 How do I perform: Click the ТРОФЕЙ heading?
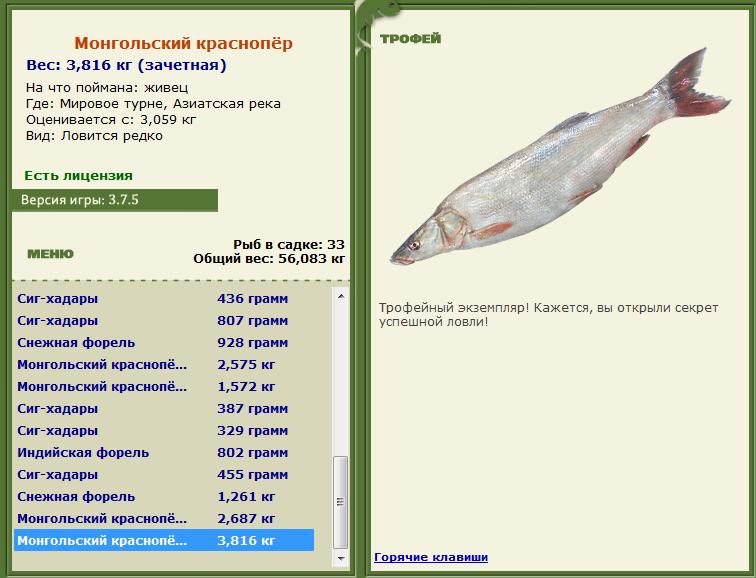(410, 39)
